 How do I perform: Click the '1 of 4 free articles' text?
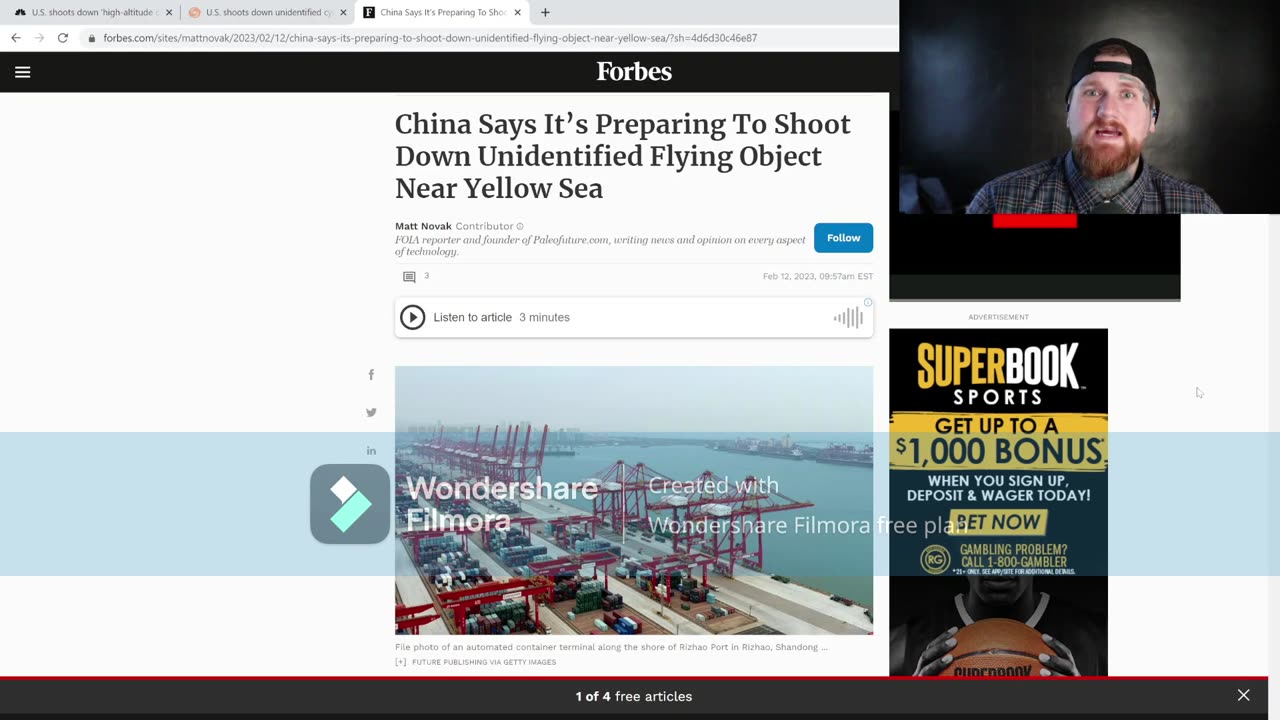[x=634, y=696]
